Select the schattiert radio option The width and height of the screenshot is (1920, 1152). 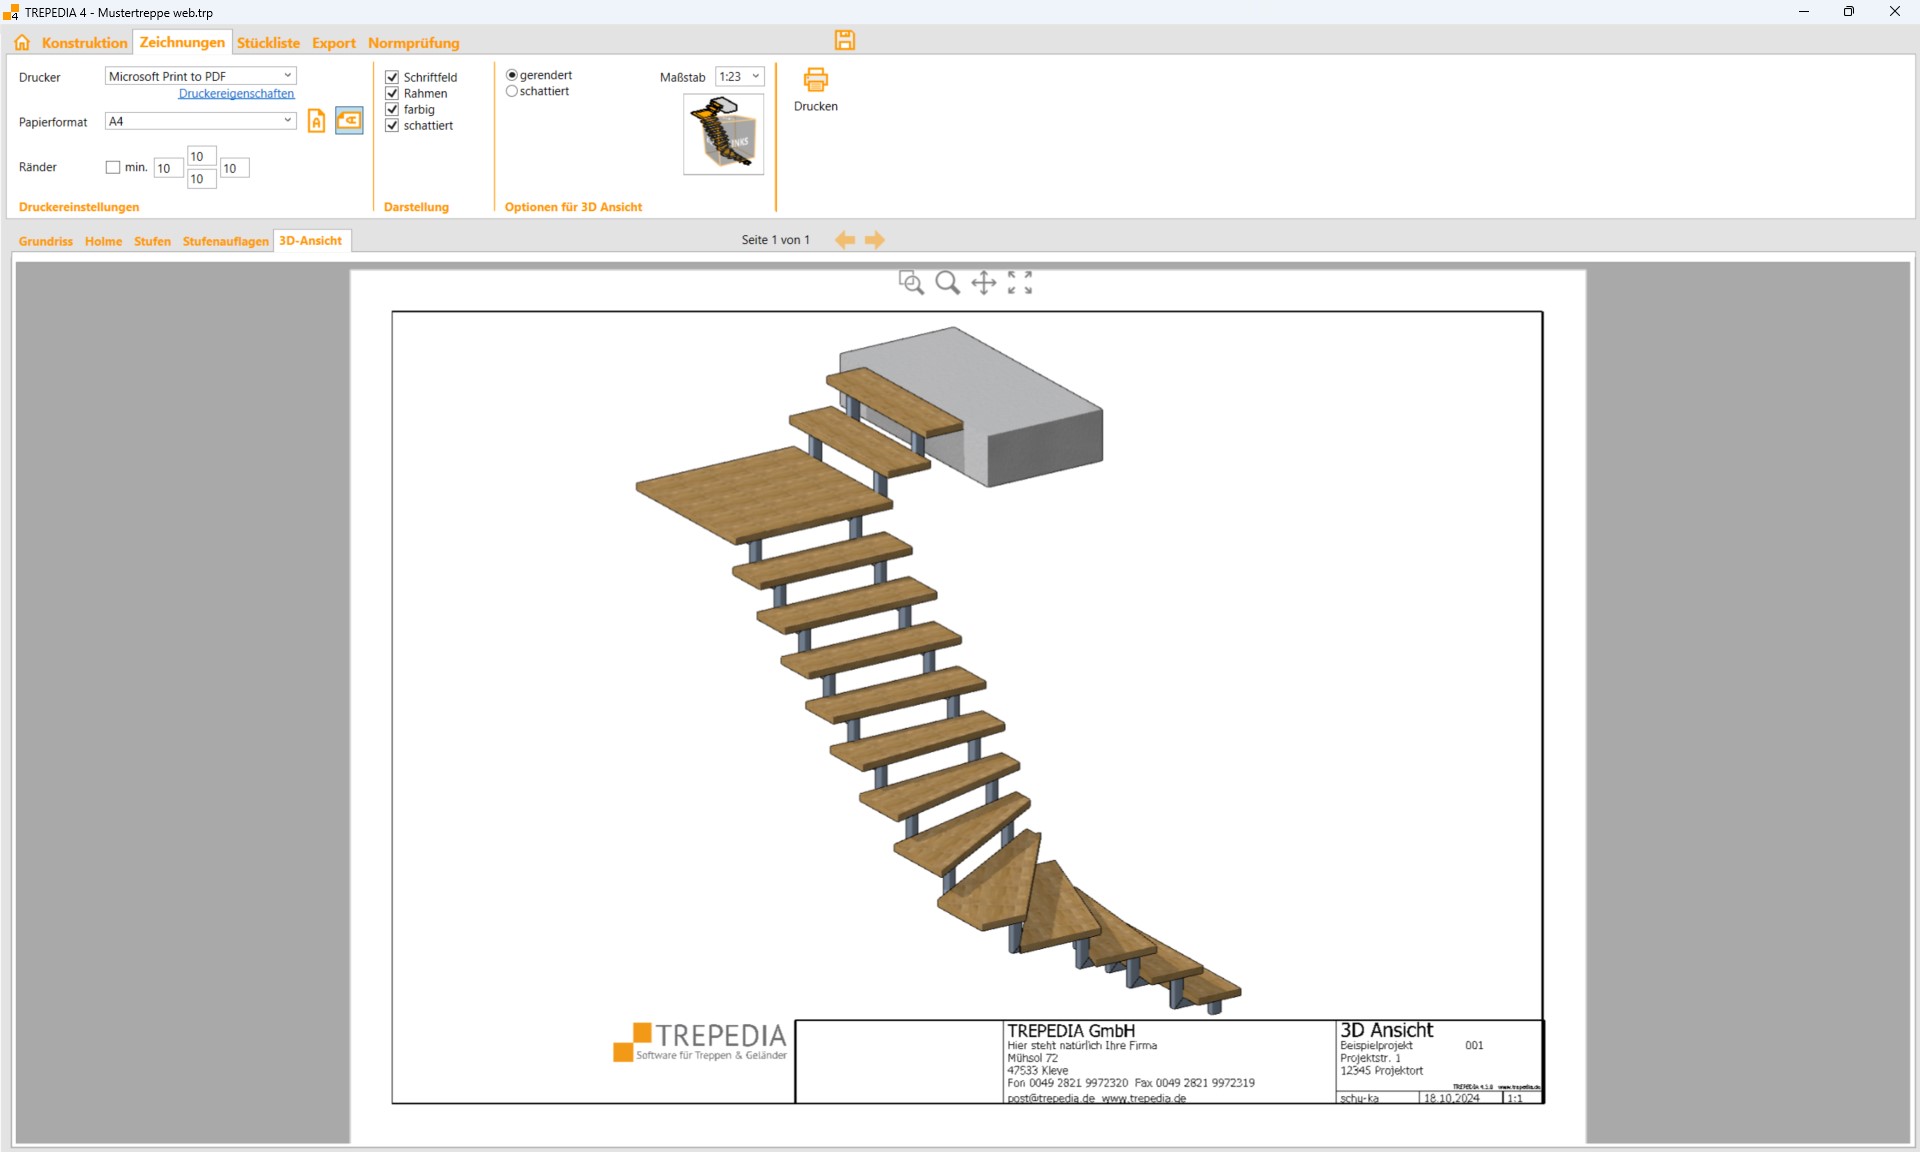coord(512,91)
